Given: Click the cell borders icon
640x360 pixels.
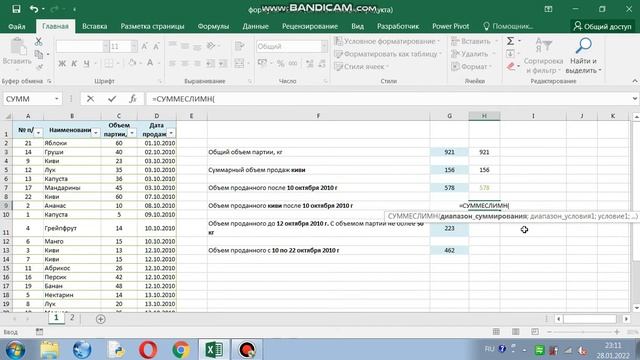Looking at the screenshot, I should point(109,63).
